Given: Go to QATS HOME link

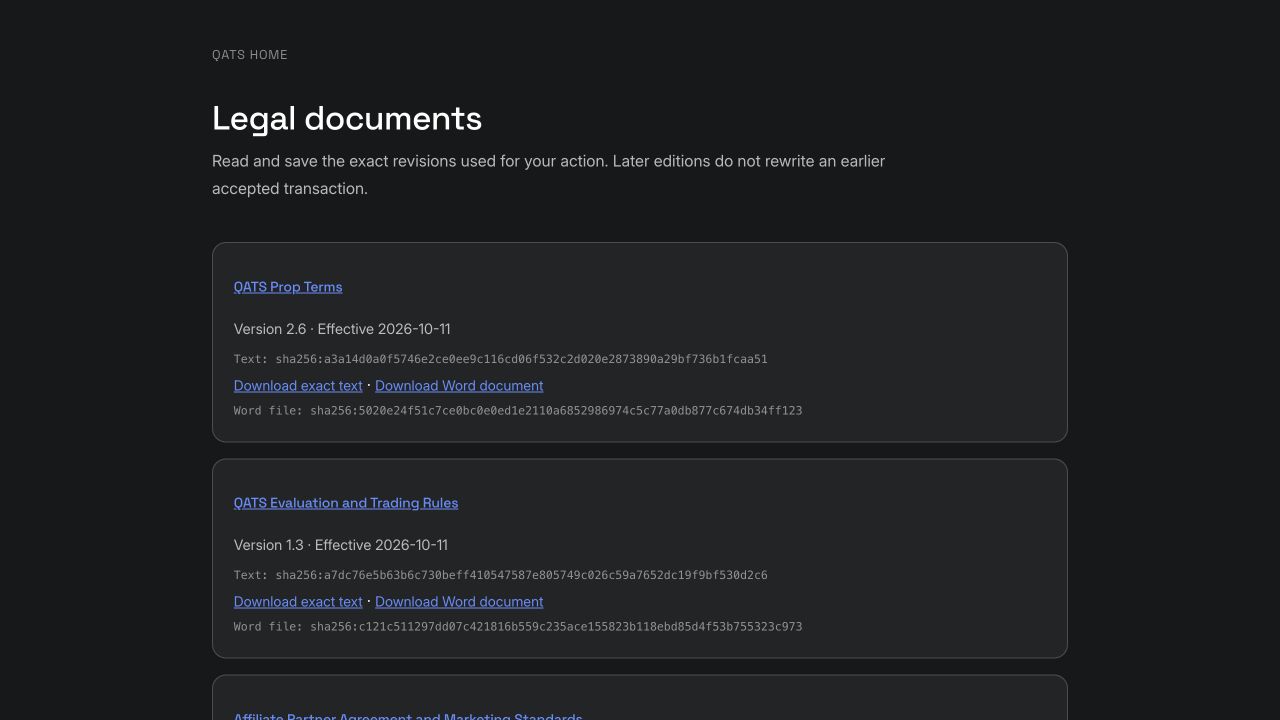Looking at the screenshot, I should point(250,55).
